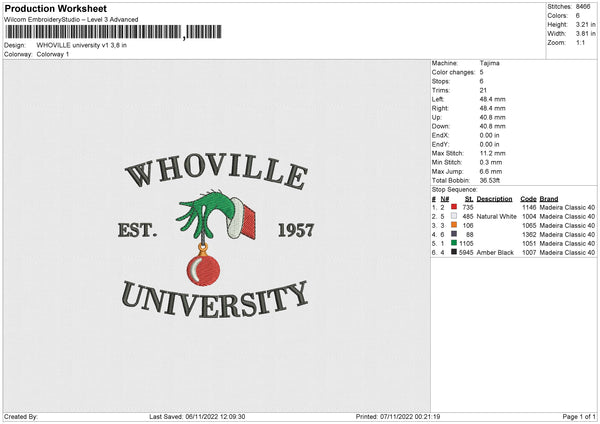Screen dimensions: 600x424
Task: Click the green thread color swatch
Action: [x=454, y=243]
